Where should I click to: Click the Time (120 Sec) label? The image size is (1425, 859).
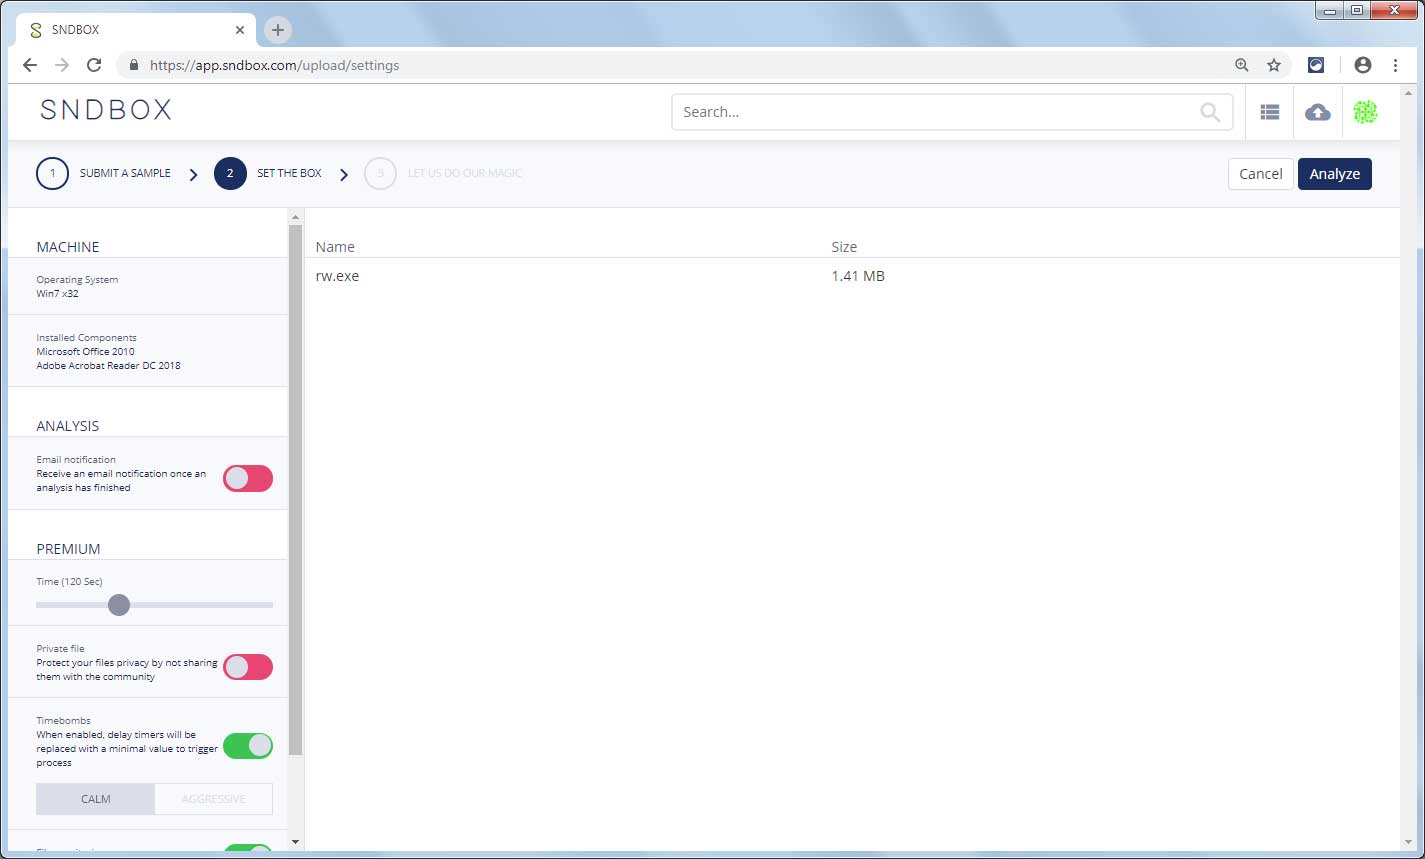pyautogui.click(x=69, y=582)
